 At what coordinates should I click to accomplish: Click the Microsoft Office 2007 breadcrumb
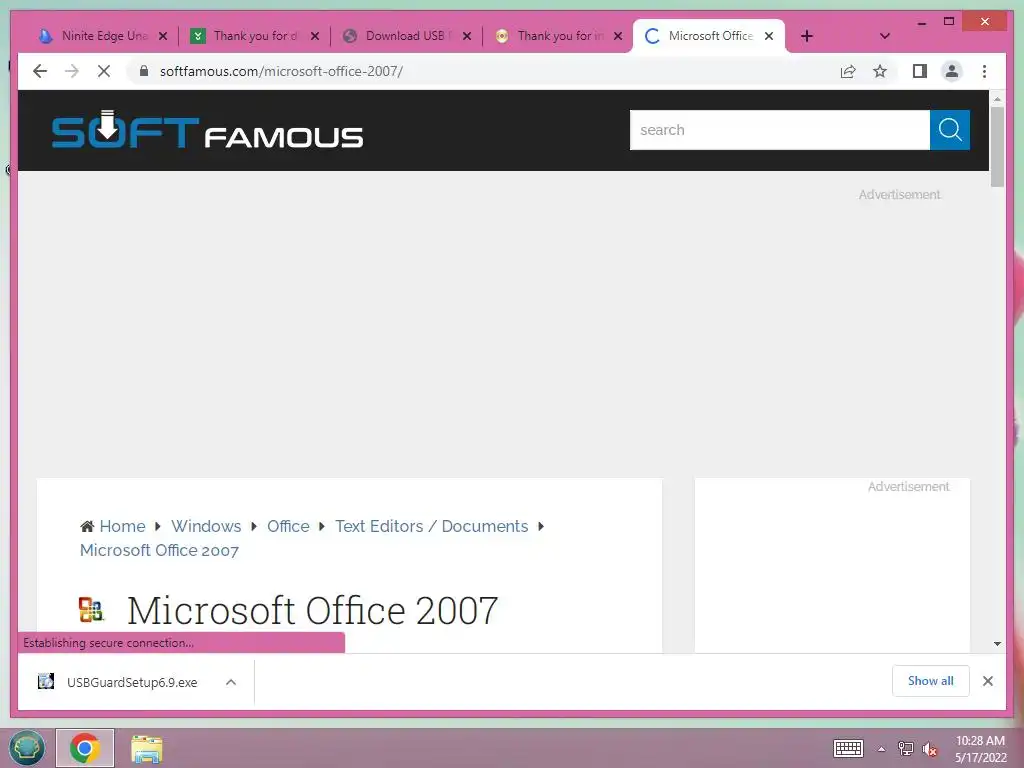159,551
